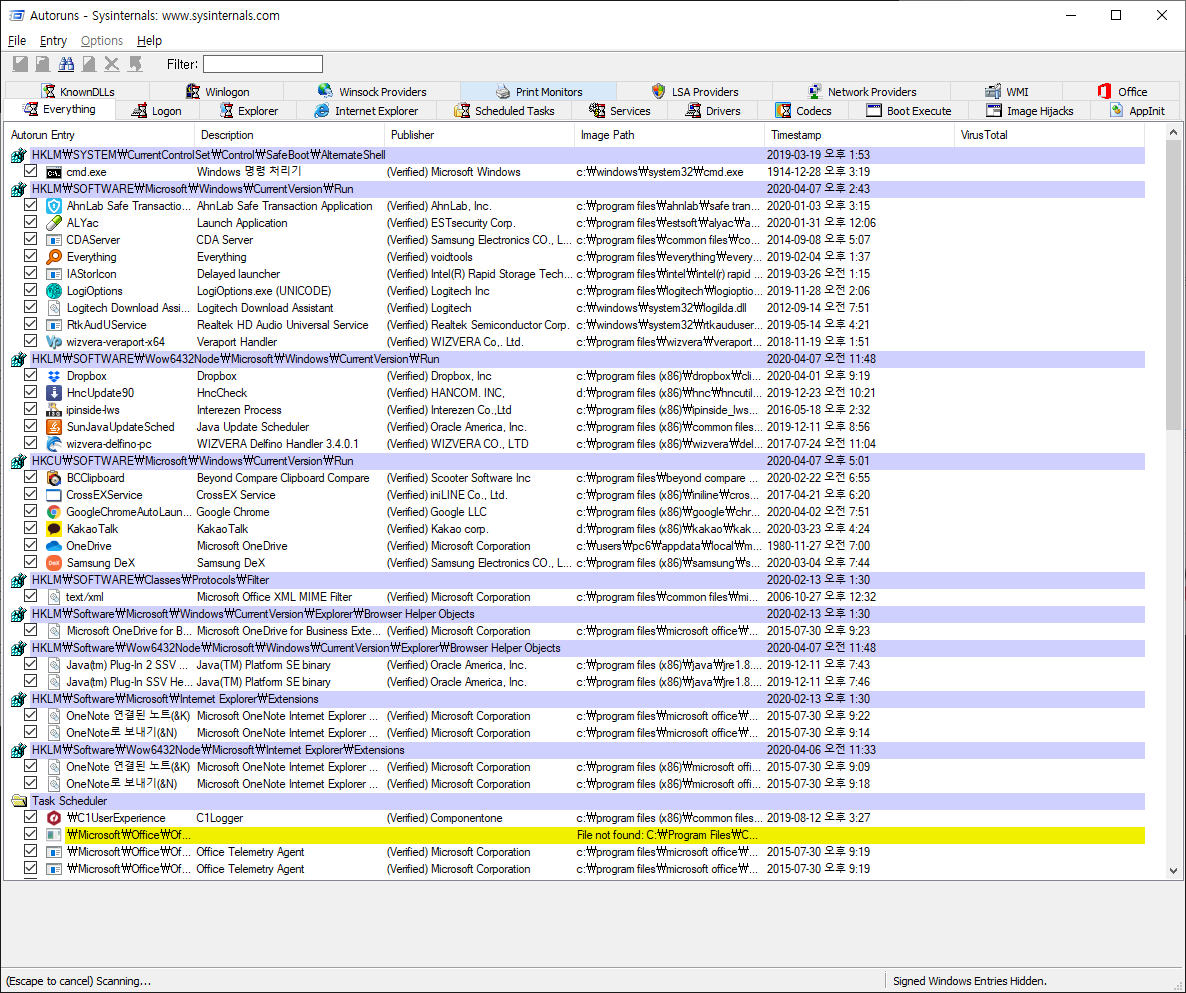Image resolution: width=1186 pixels, height=993 pixels.
Task: Click the wizvera-delfino-pc entry icon
Action: (54, 444)
